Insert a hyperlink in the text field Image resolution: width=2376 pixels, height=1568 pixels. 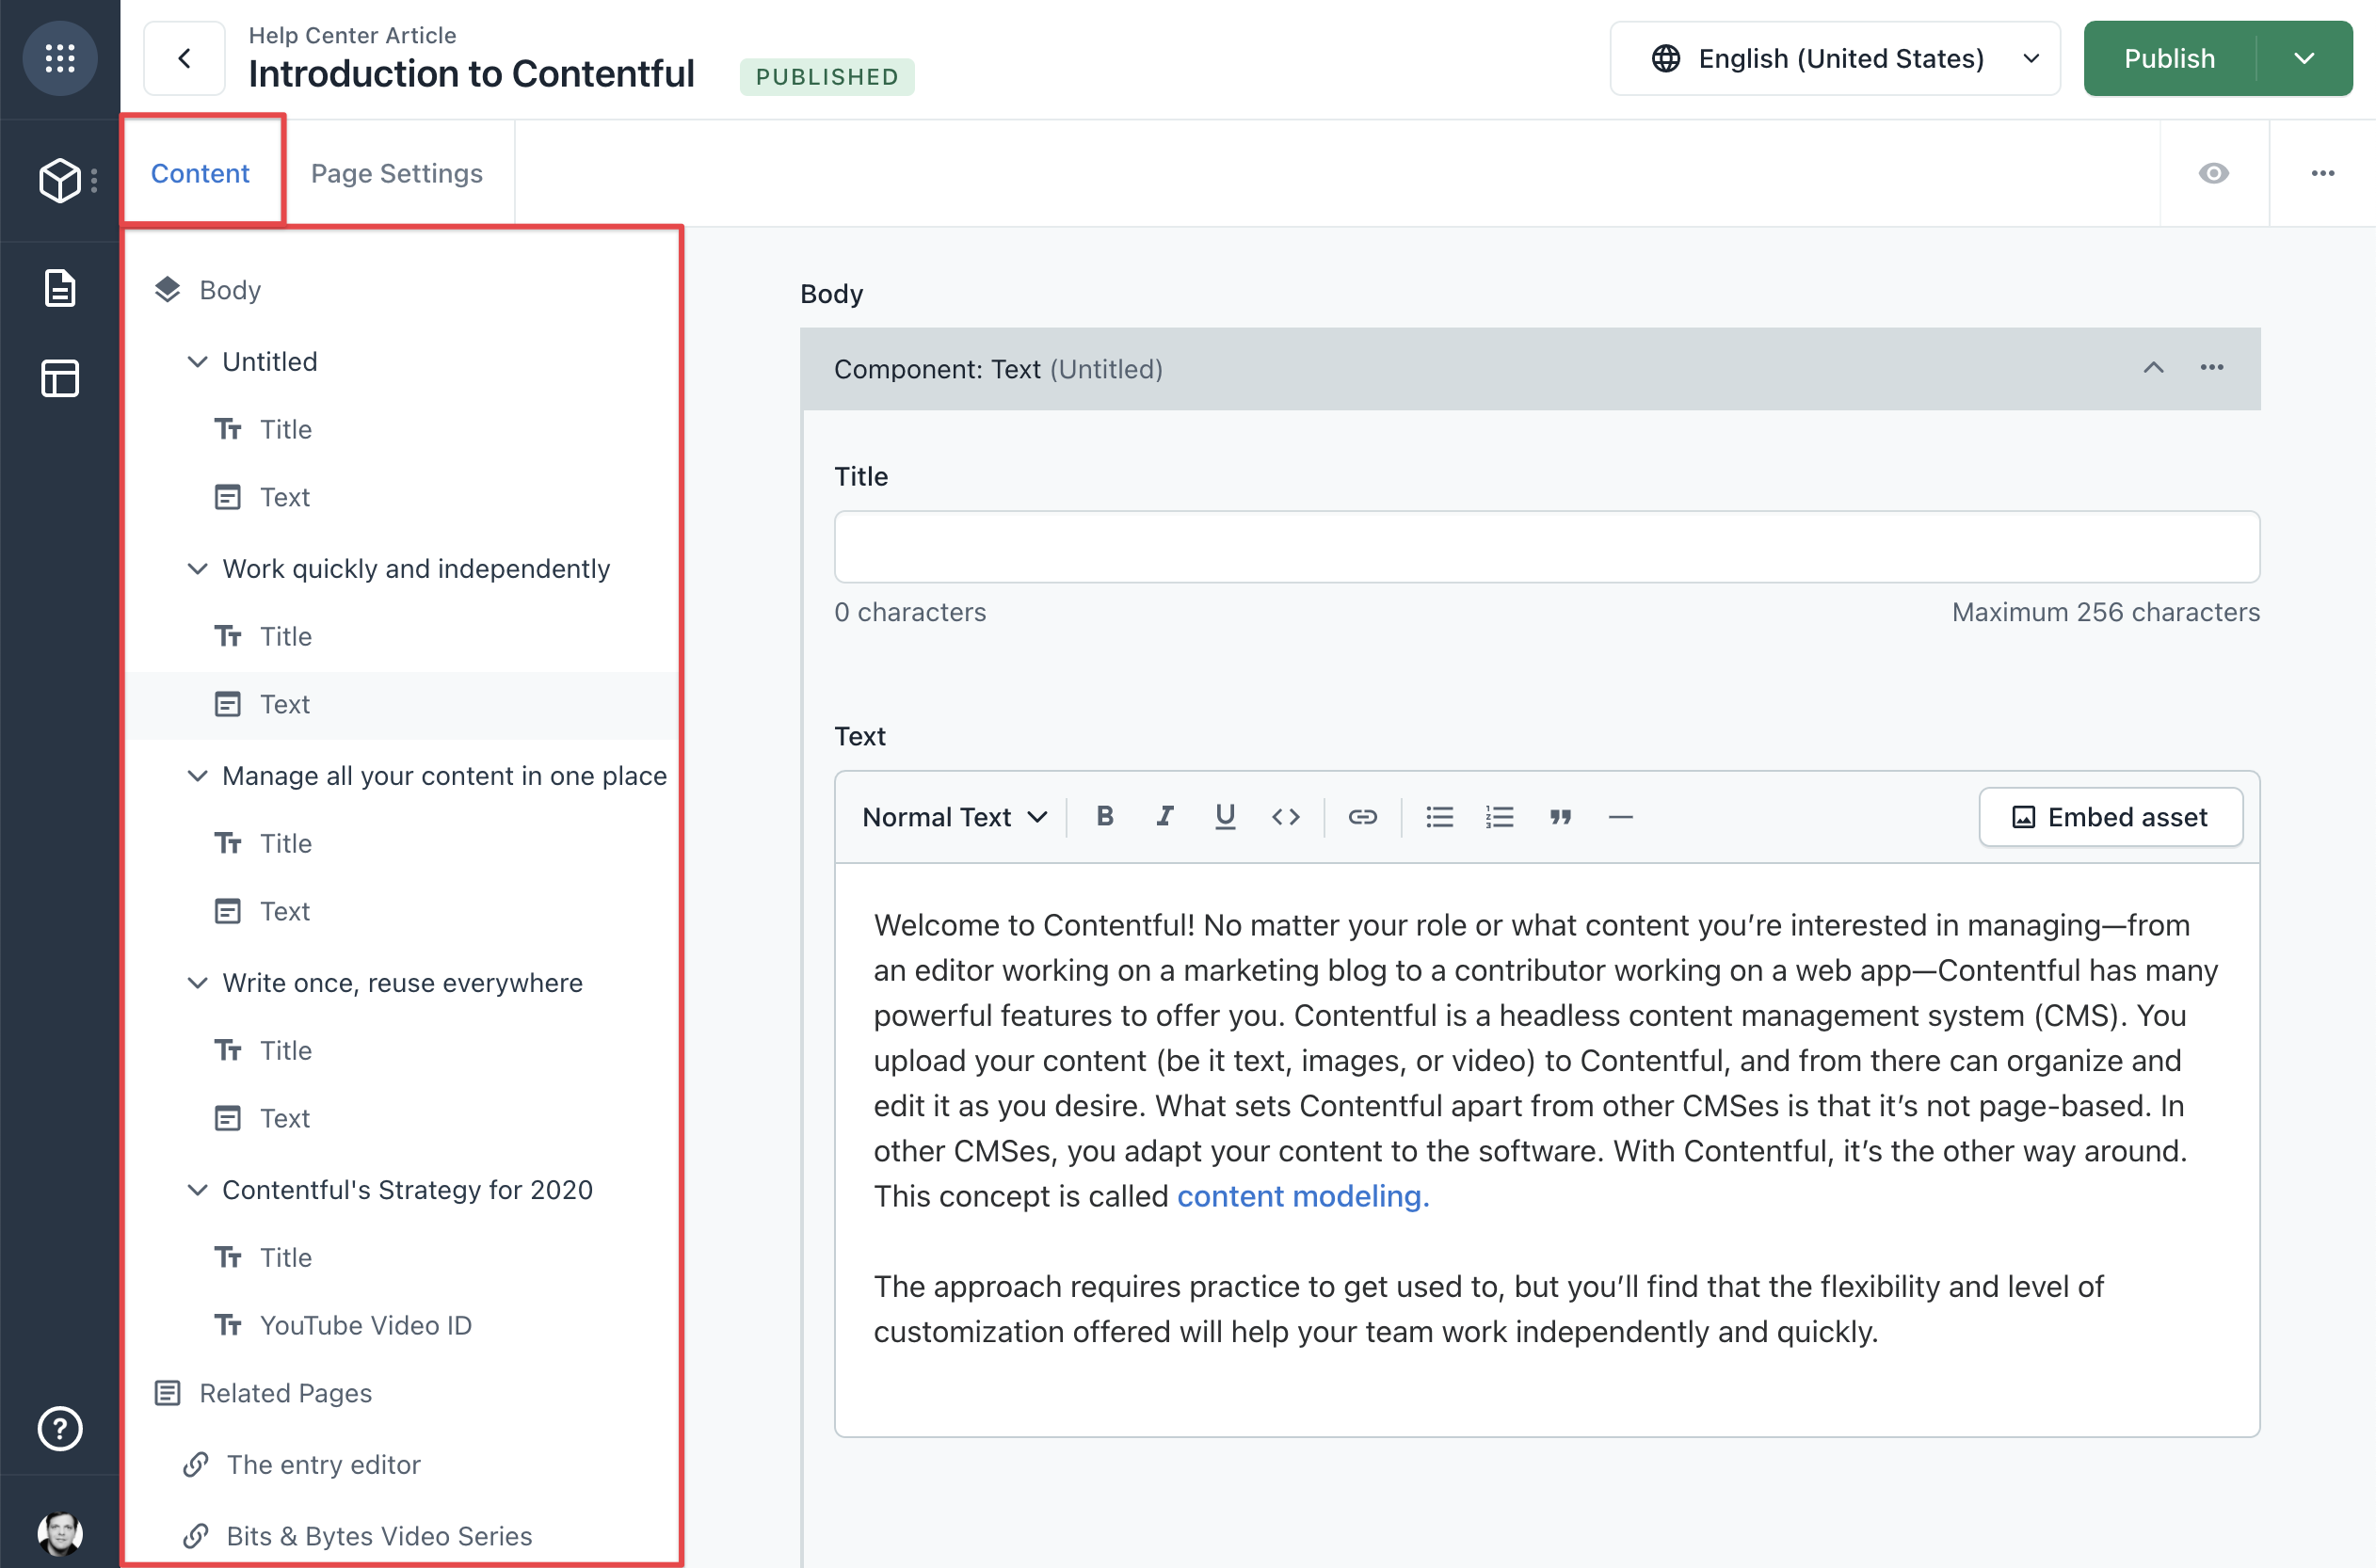click(1363, 816)
